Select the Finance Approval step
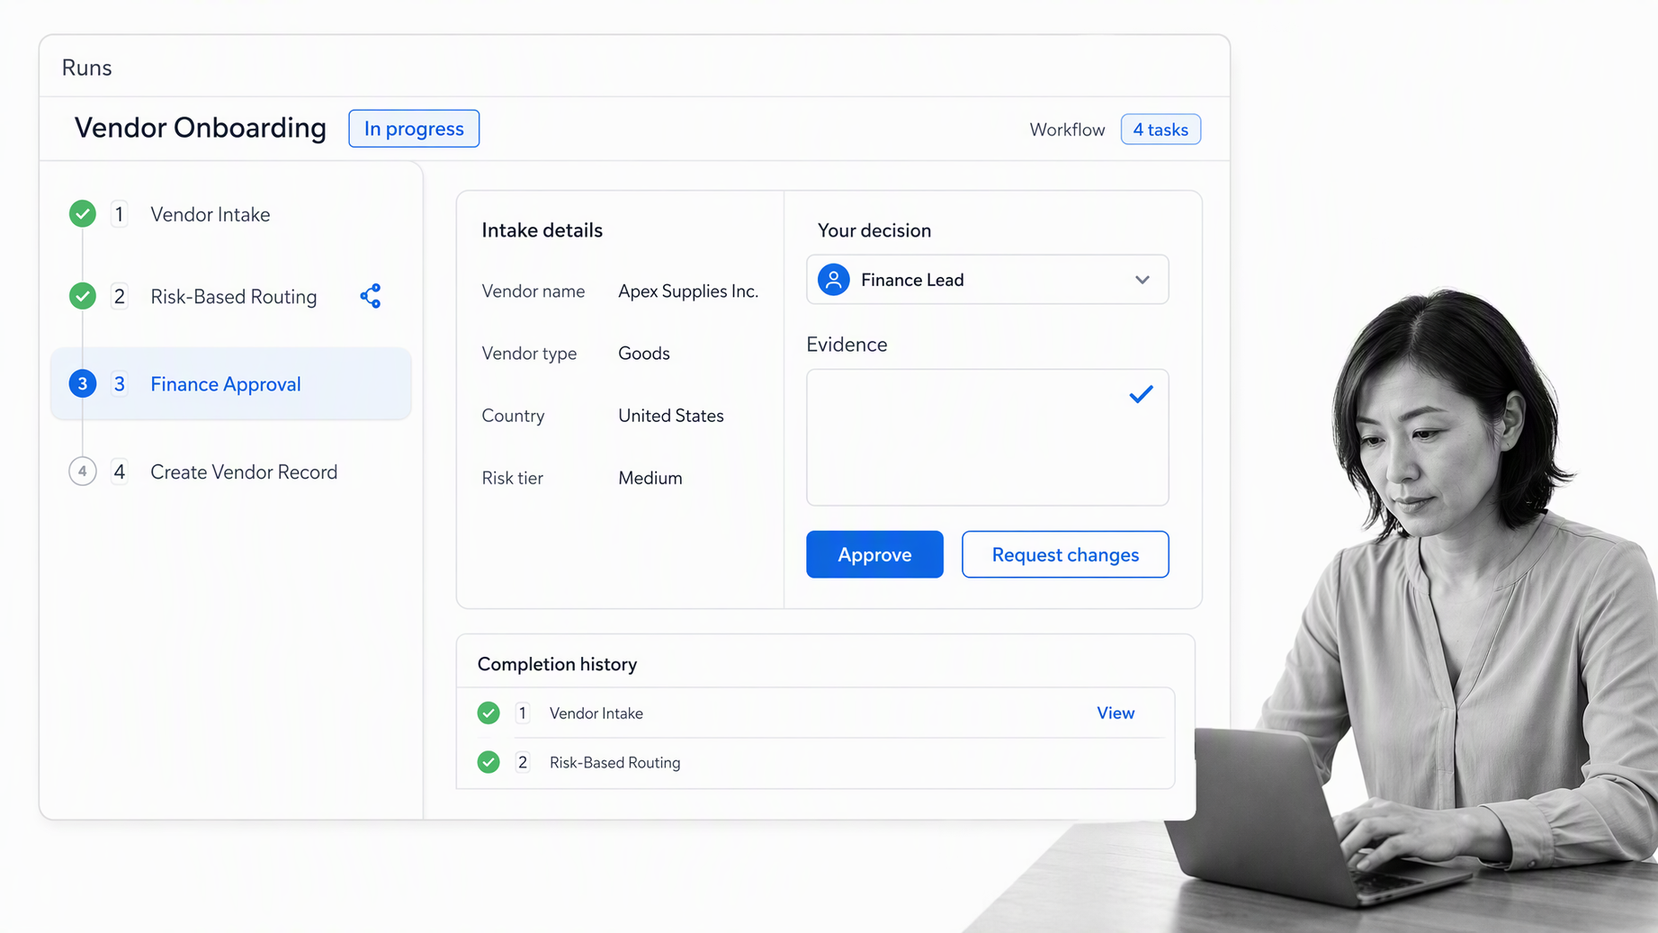This screenshot has height=933, width=1658. 231,384
